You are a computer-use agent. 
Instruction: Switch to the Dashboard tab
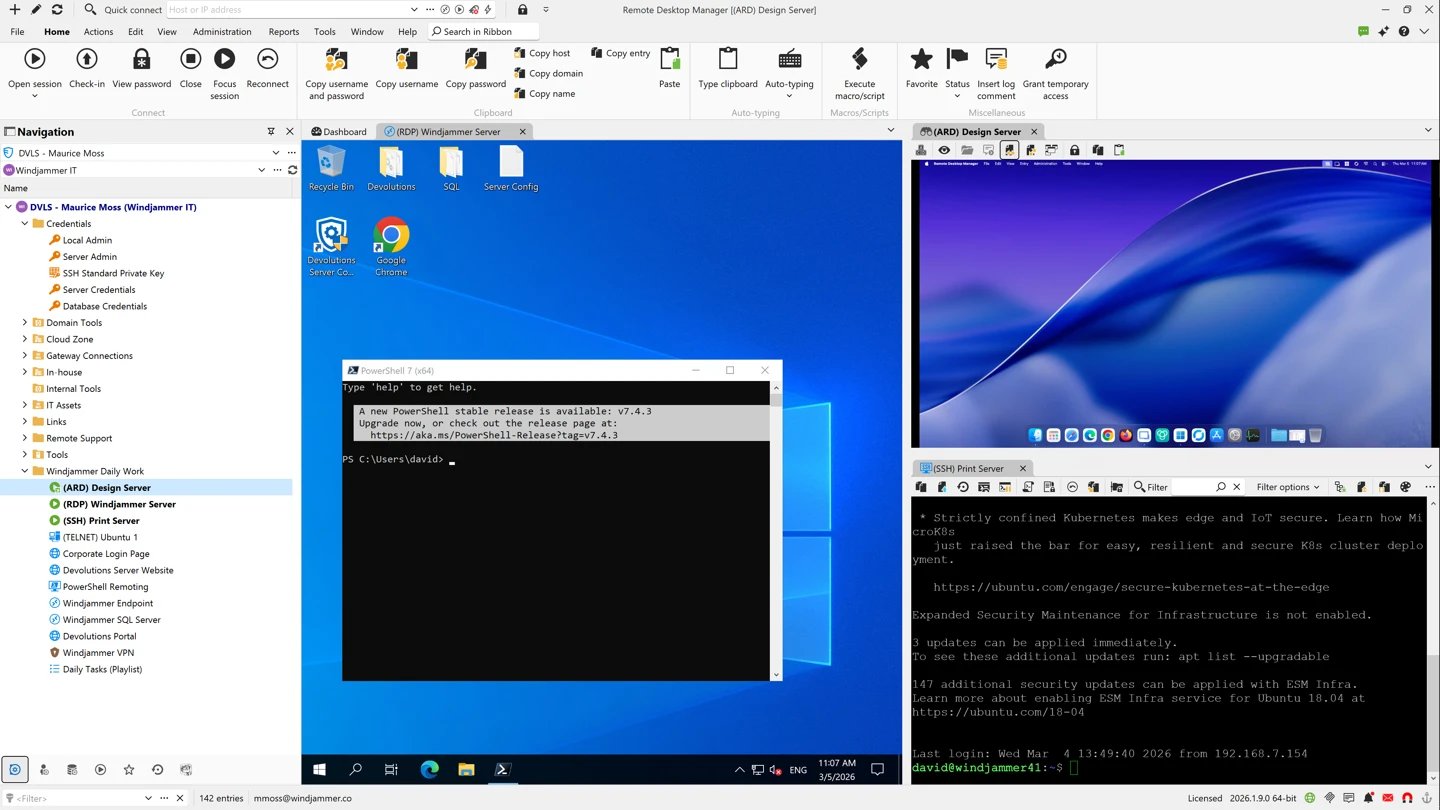coord(339,131)
